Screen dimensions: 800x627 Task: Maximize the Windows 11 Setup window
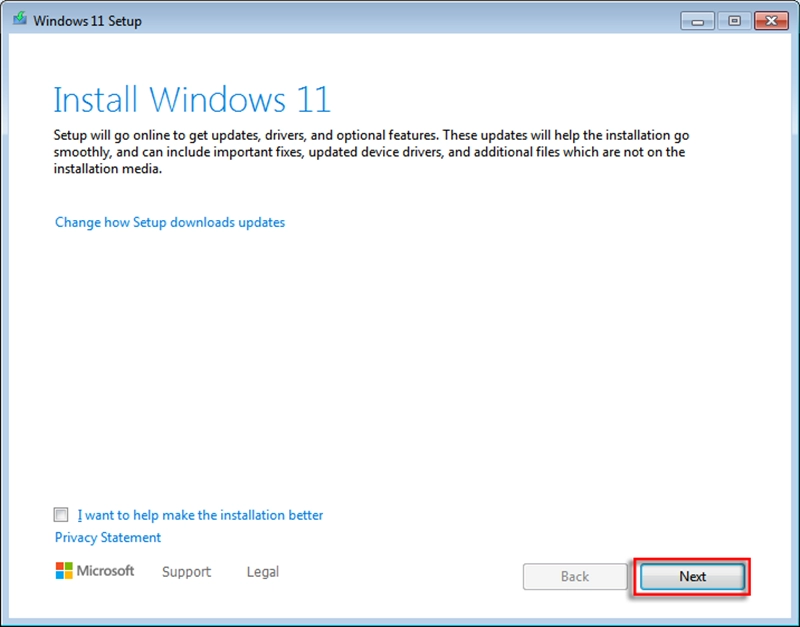[x=734, y=21]
